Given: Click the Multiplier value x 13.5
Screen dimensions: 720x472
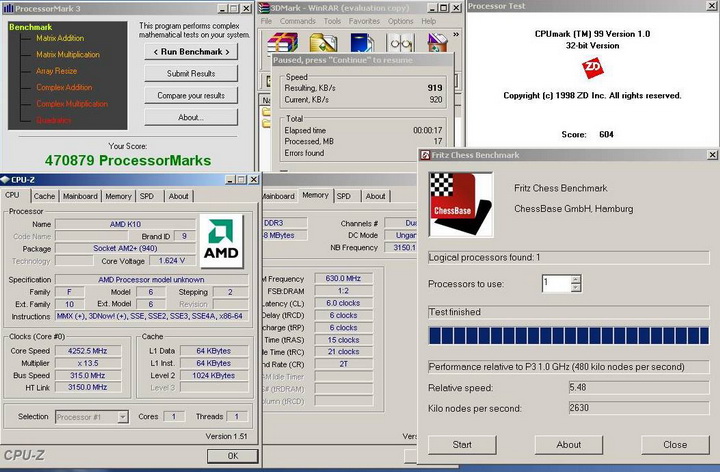Looking at the screenshot, I should pyautogui.click(x=88, y=363).
